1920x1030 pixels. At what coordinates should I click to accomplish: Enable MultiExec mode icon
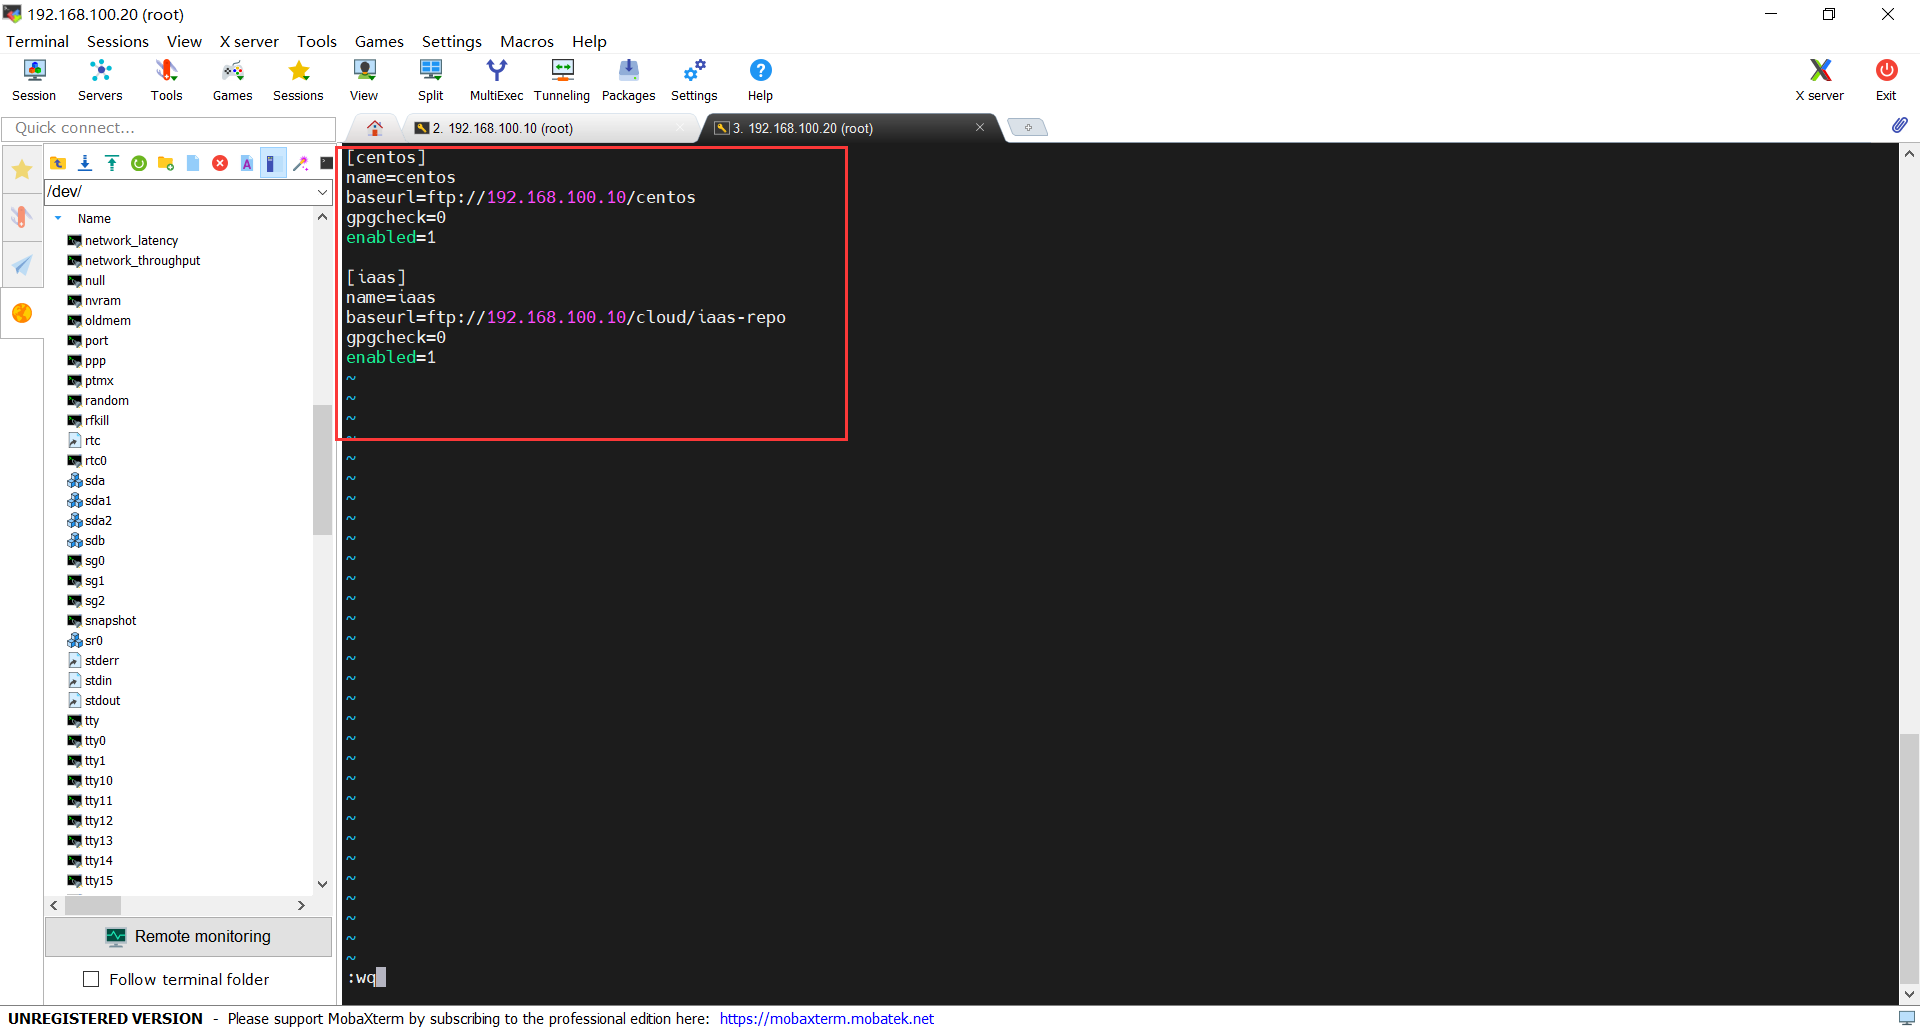496,80
